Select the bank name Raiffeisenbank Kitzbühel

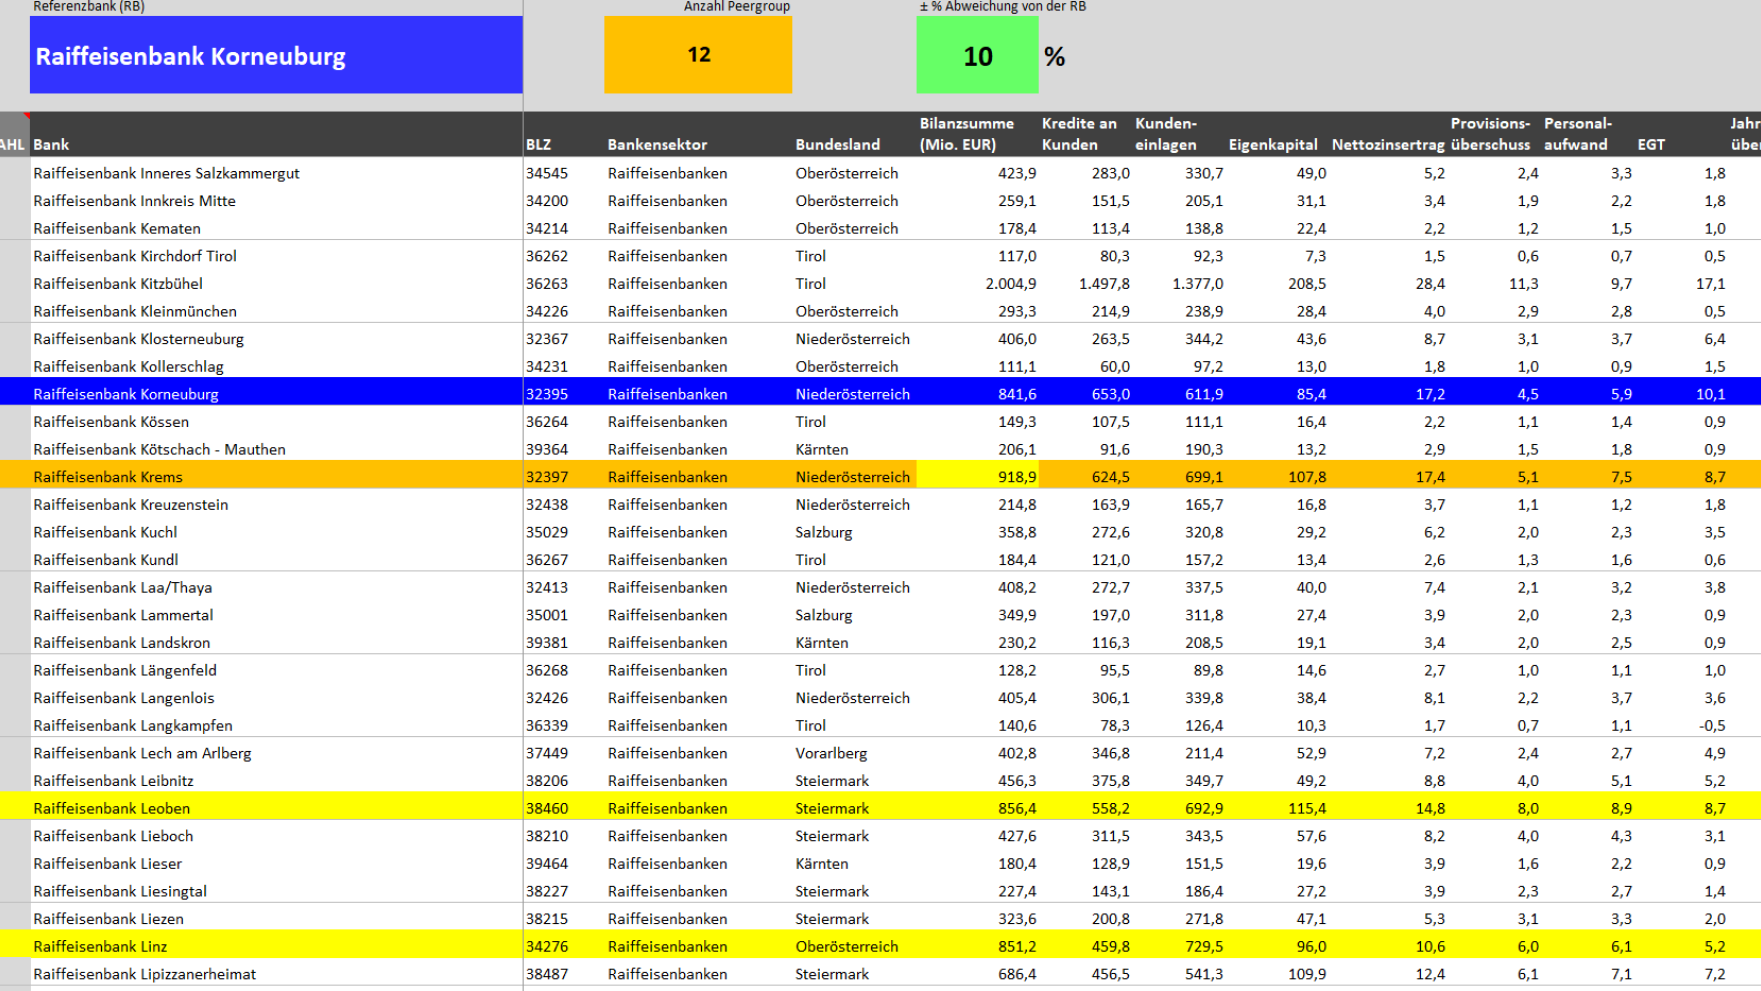click(x=120, y=283)
